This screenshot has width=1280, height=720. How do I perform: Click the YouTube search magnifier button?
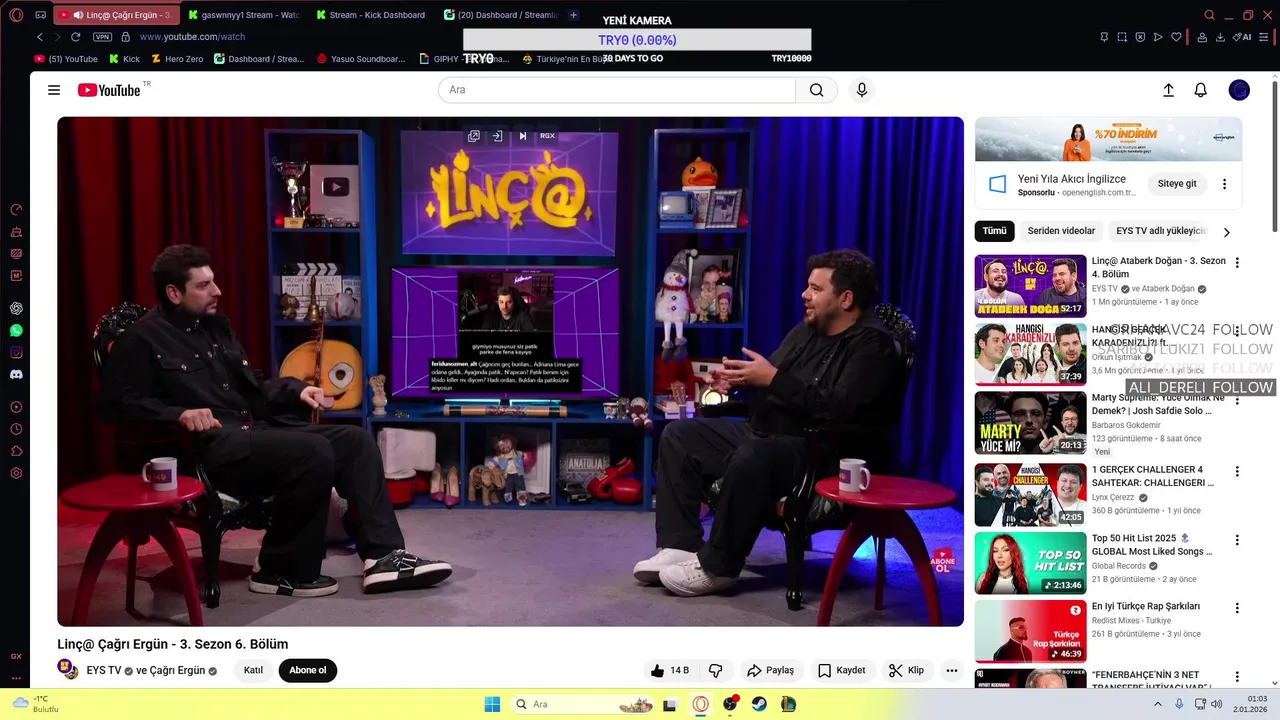pyautogui.click(x=817, y=90)
